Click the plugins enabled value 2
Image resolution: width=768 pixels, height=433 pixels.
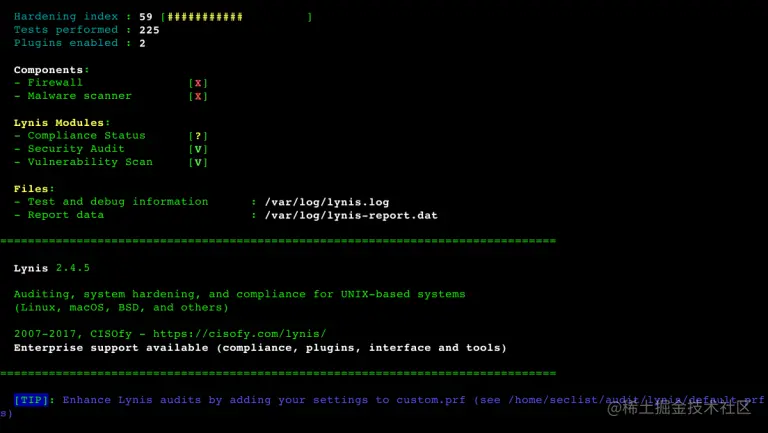pos(142,43)
